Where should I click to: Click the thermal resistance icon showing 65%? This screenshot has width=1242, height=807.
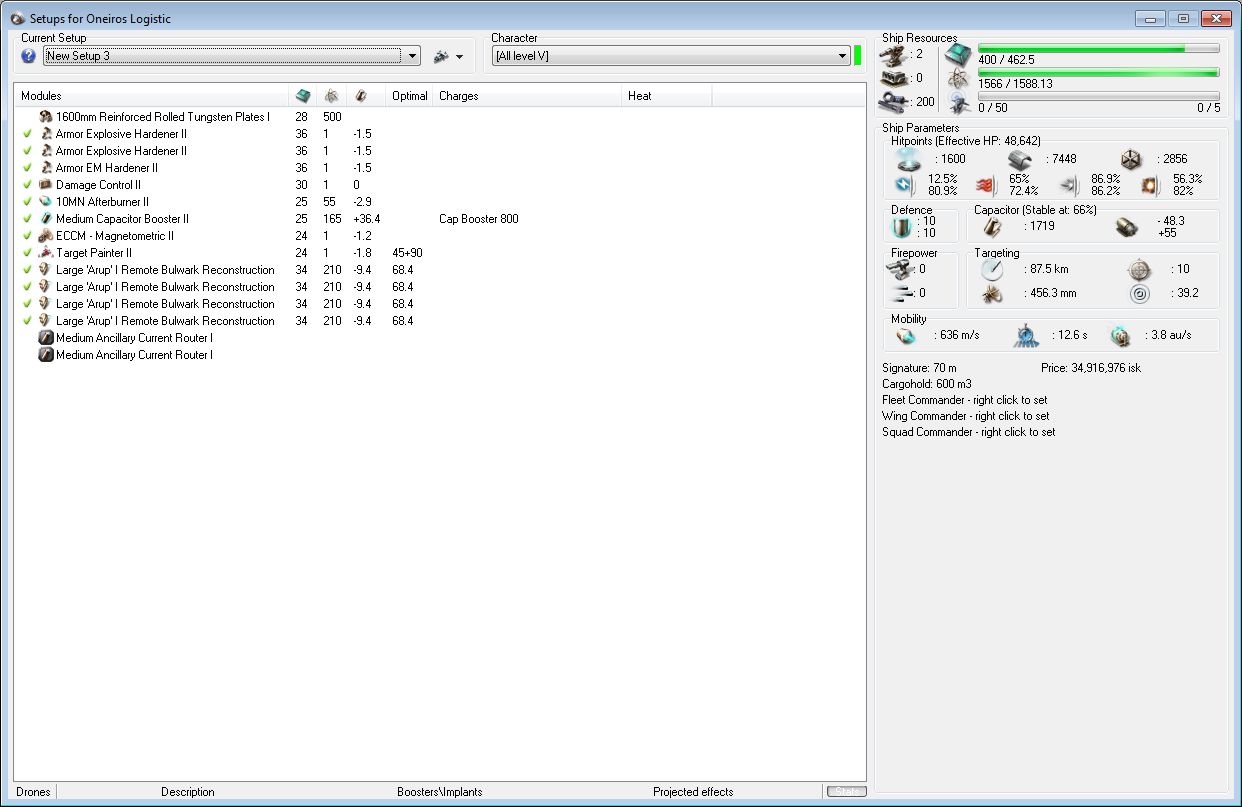[x=987, y=185]
